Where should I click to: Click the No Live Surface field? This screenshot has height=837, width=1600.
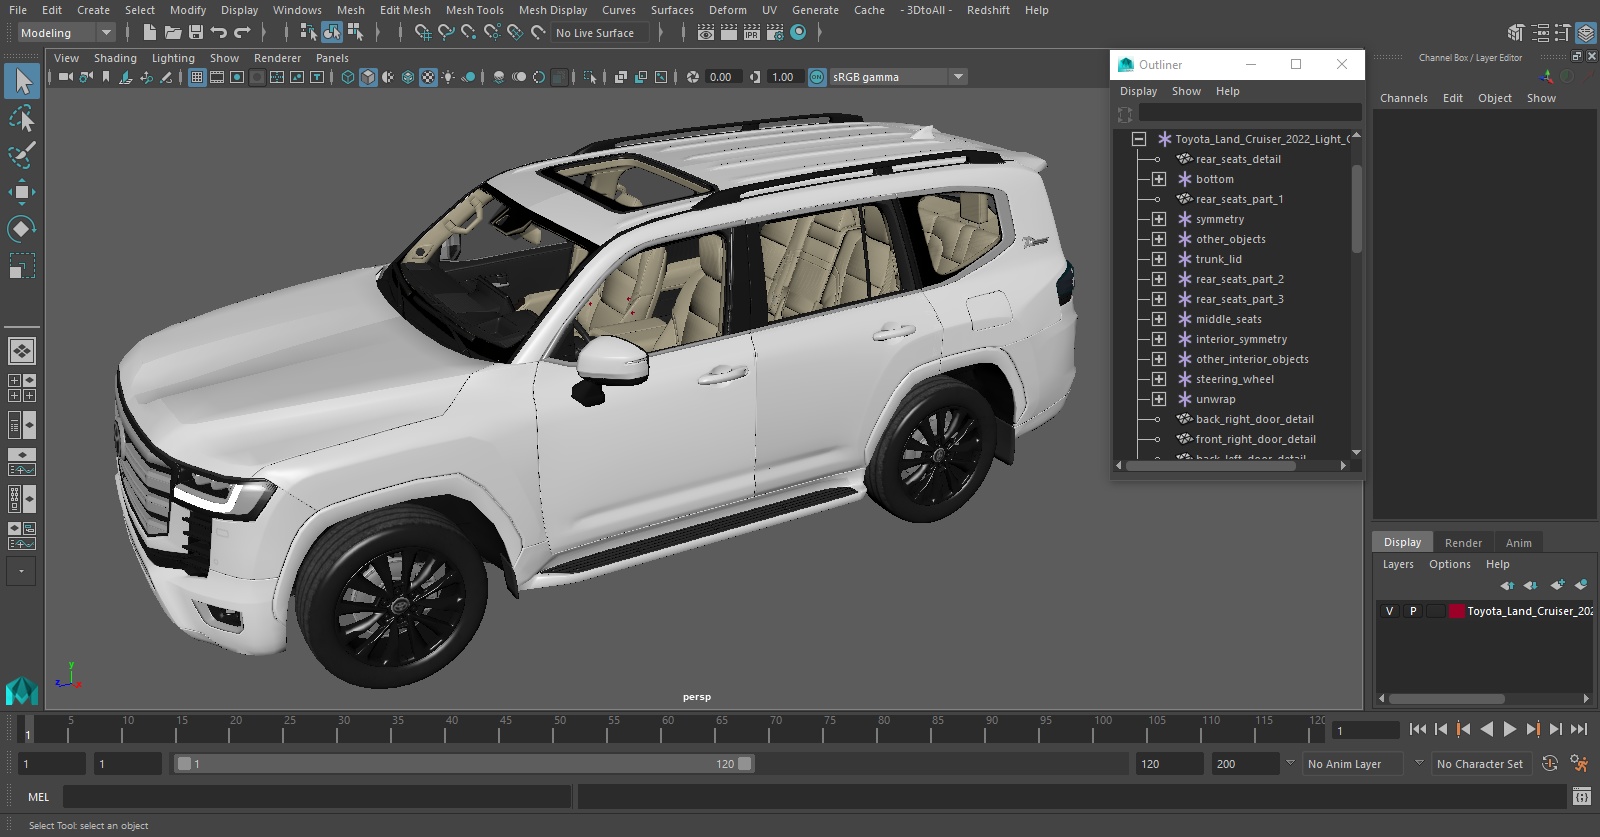[601, 33]
